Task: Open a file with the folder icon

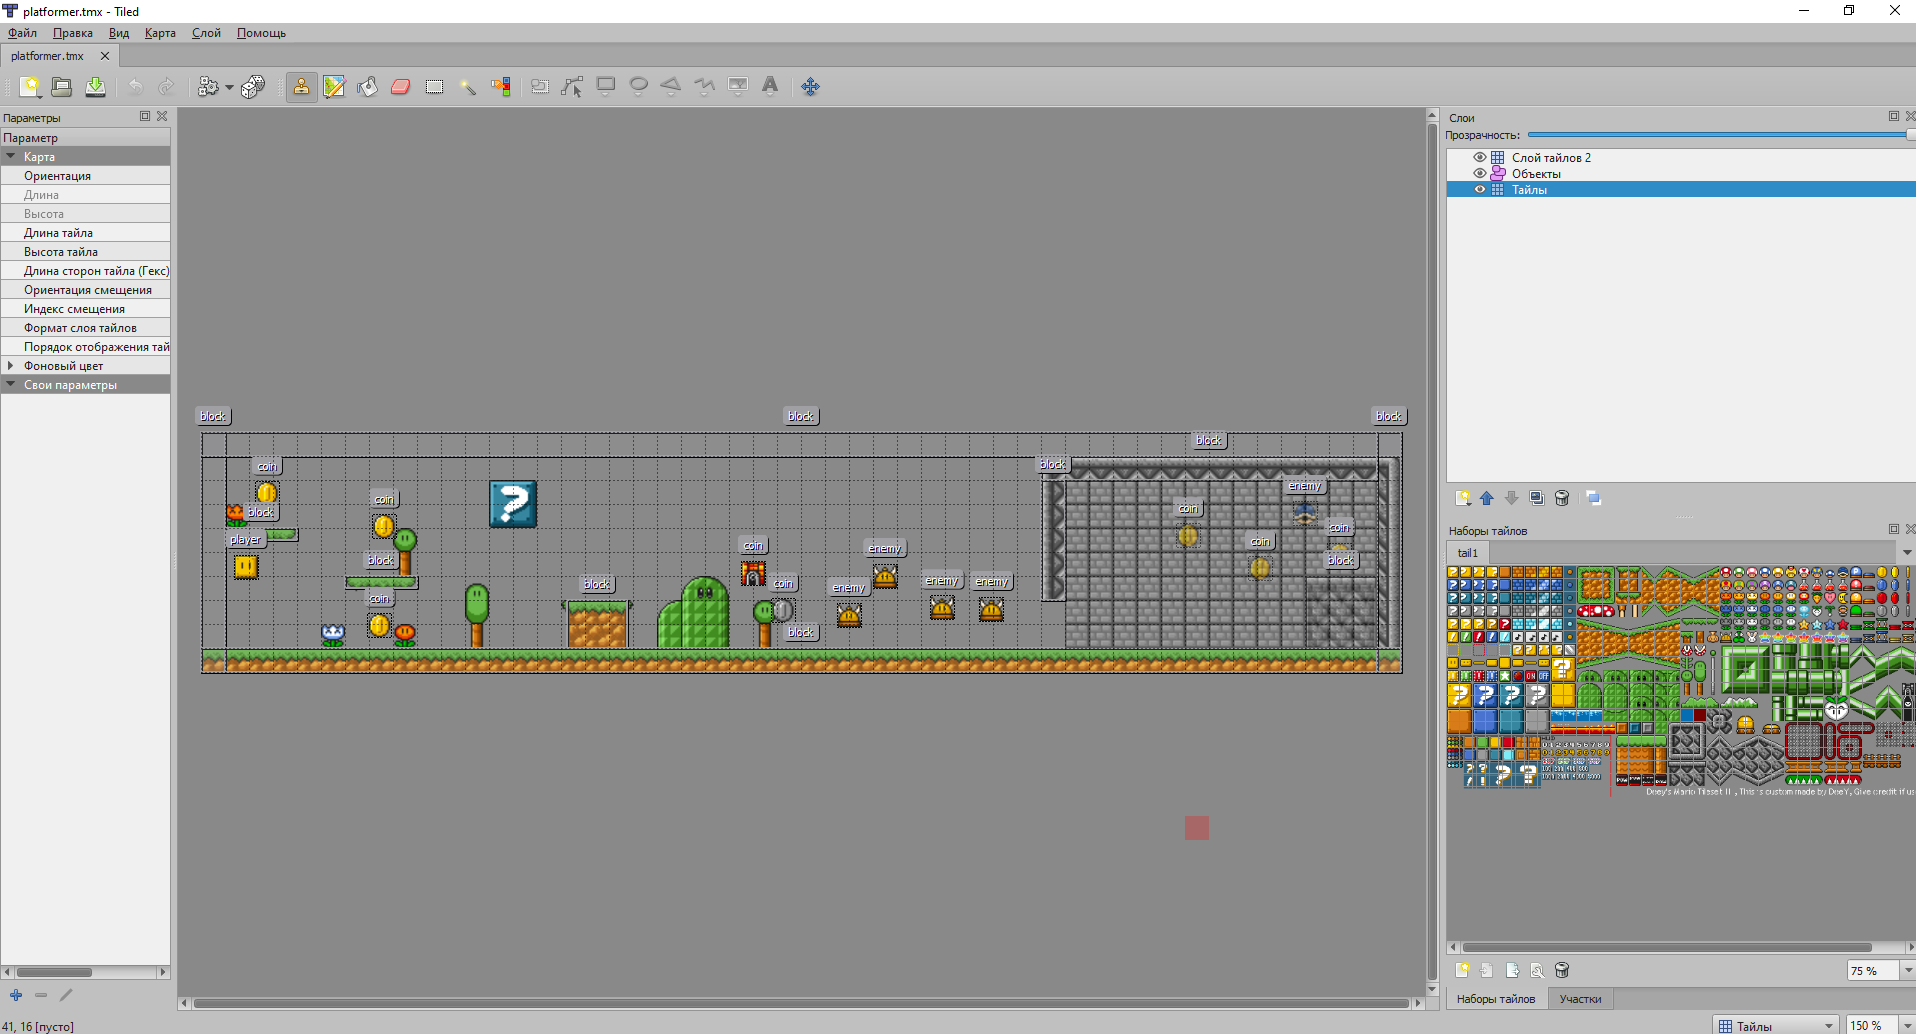Action: click(x=62, y=87)
